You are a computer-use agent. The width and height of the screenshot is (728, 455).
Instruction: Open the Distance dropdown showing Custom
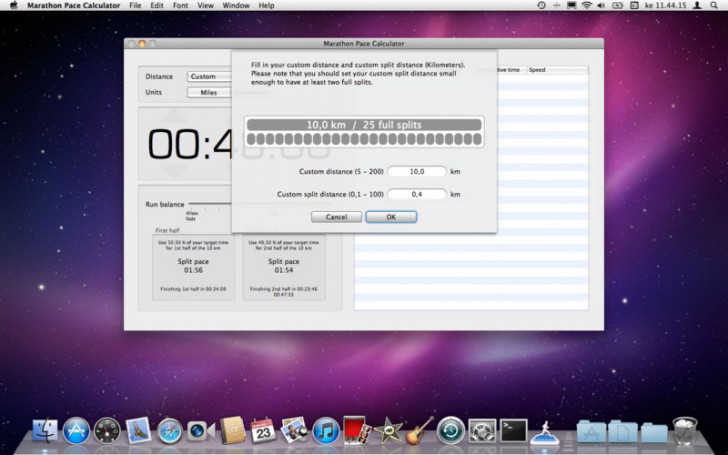click(209, 76)
